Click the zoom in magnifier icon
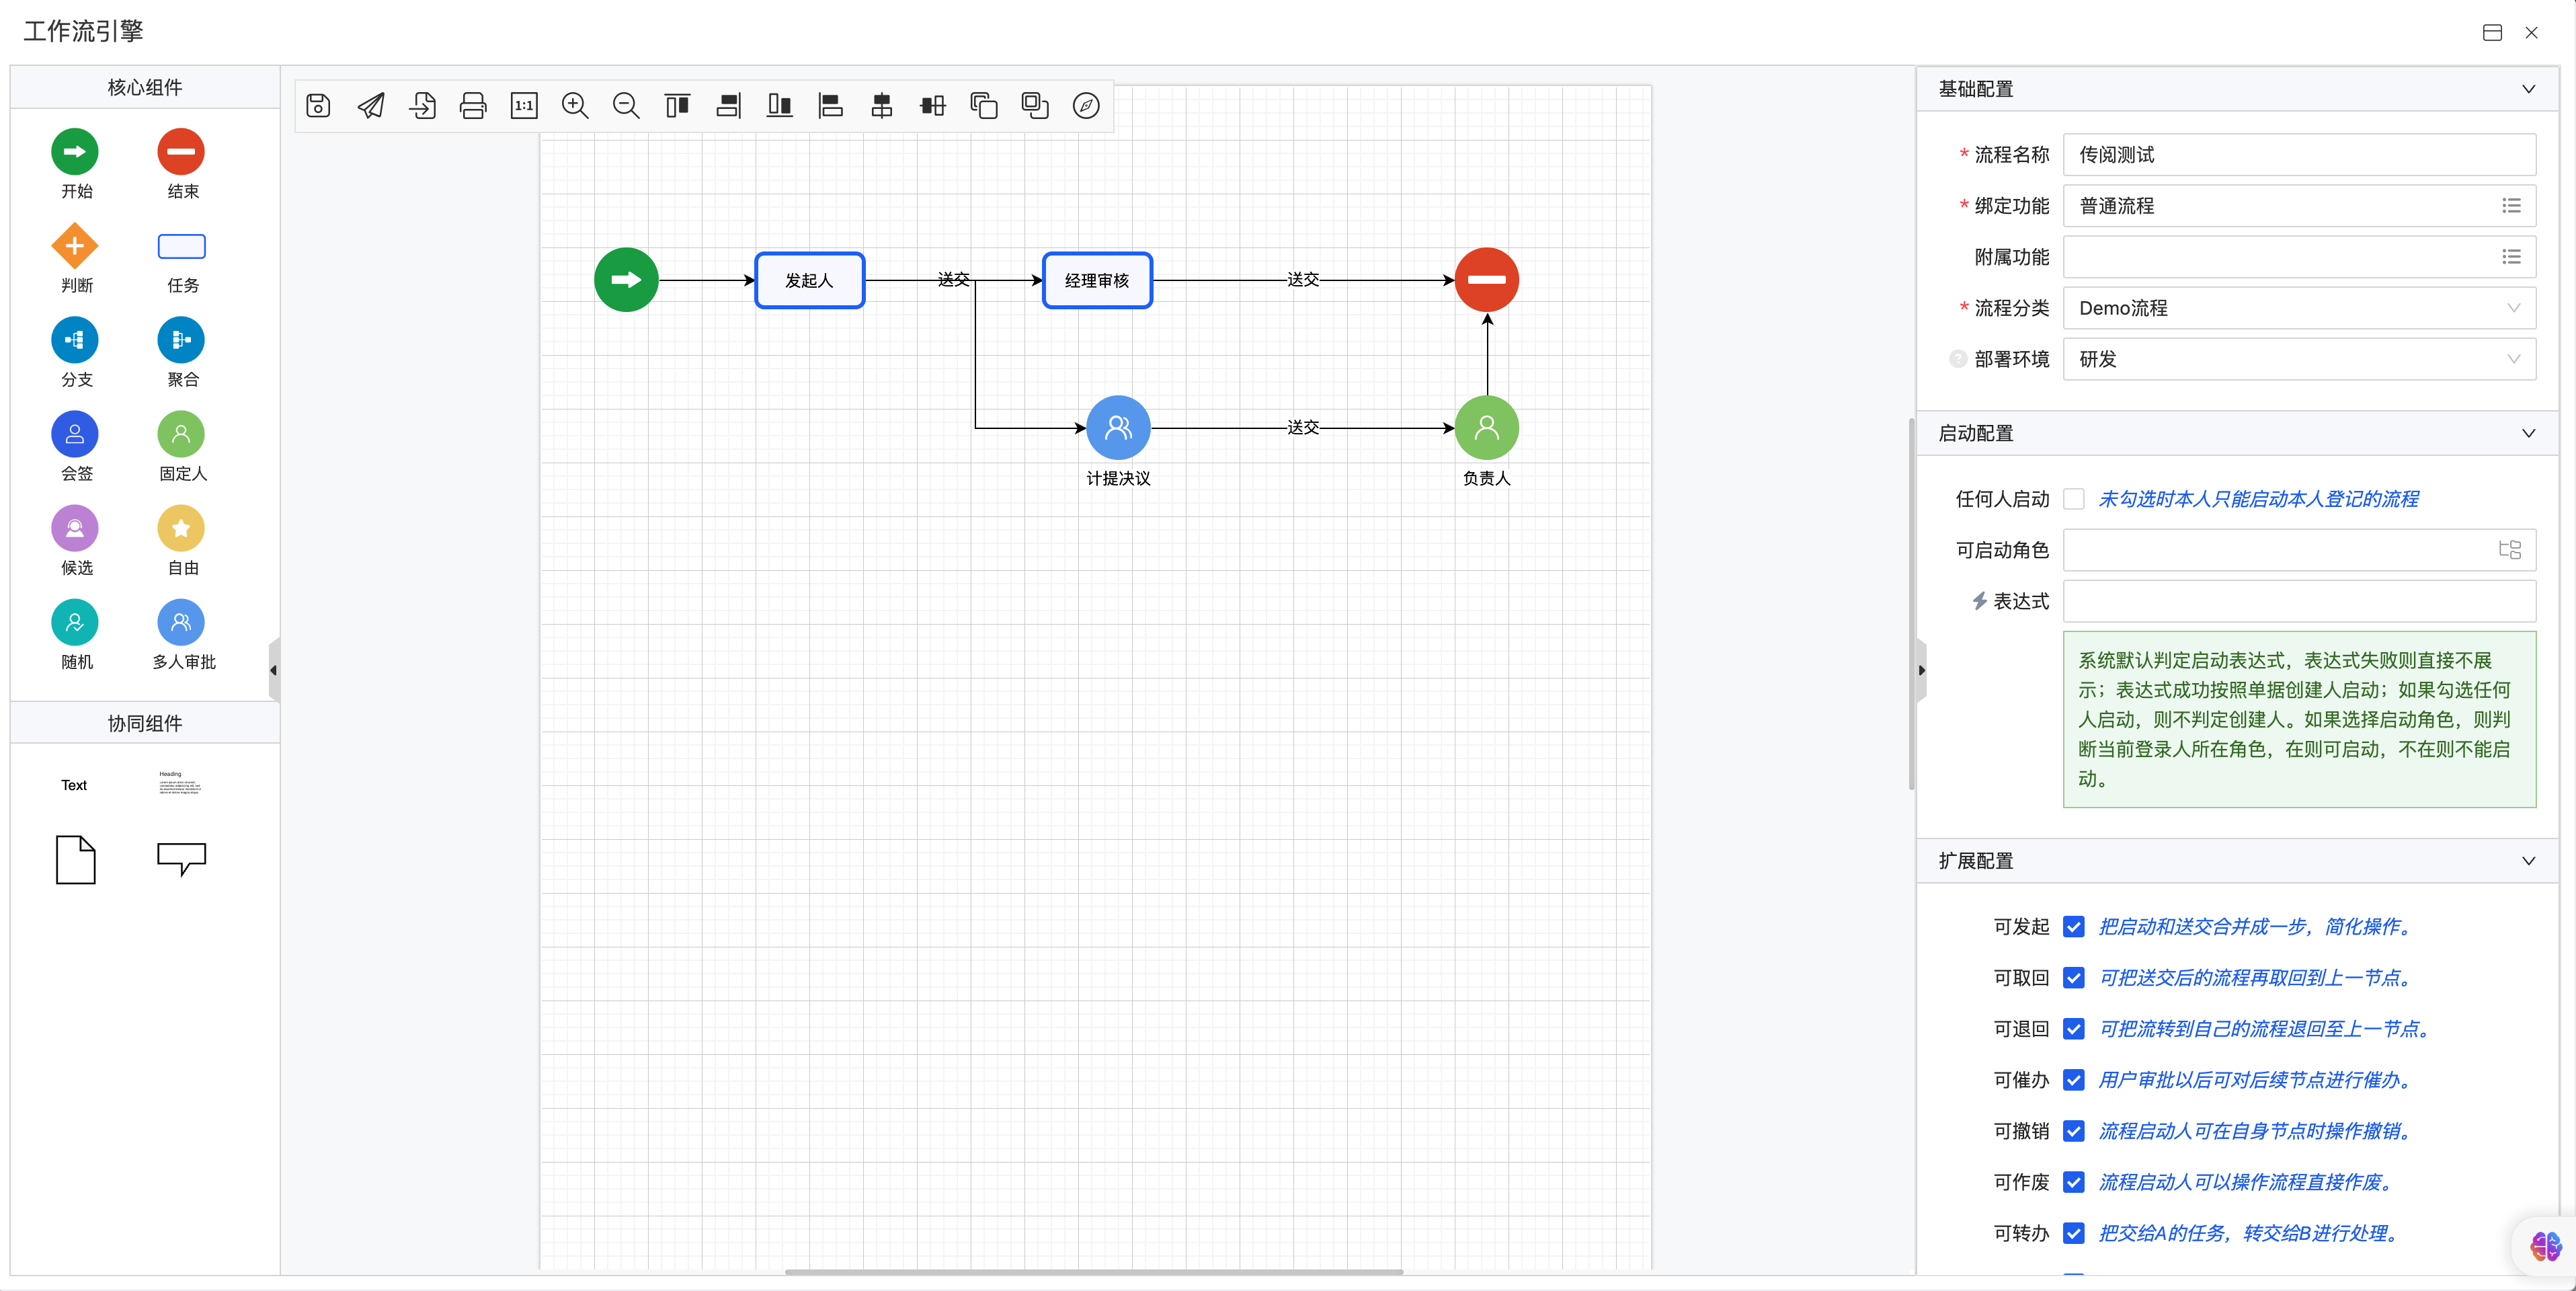Viewport: 2576px width, 1291px height. [575, 105]
